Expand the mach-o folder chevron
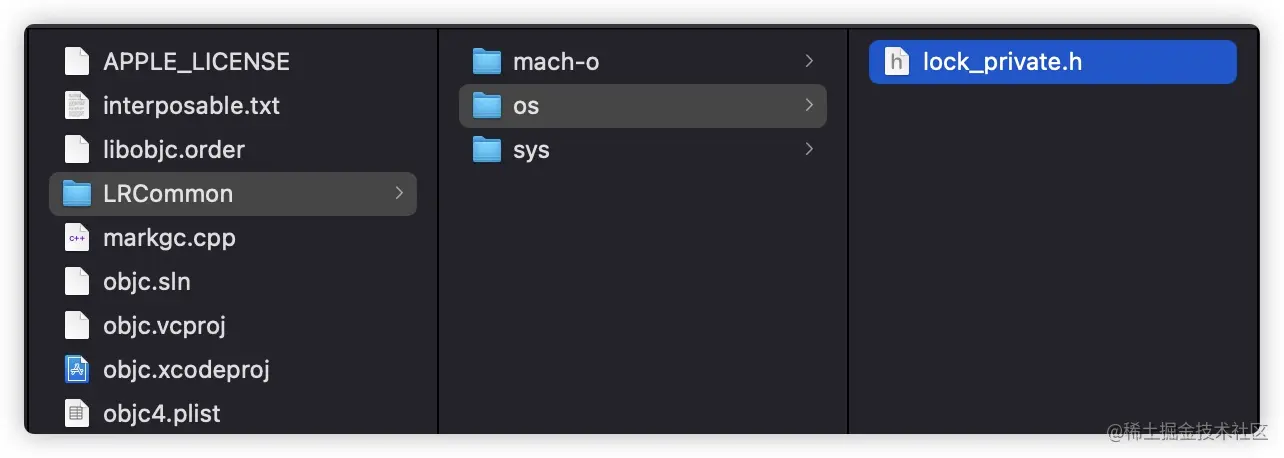The width and height of the screenshot is (1284, 458). click(808, 62)
